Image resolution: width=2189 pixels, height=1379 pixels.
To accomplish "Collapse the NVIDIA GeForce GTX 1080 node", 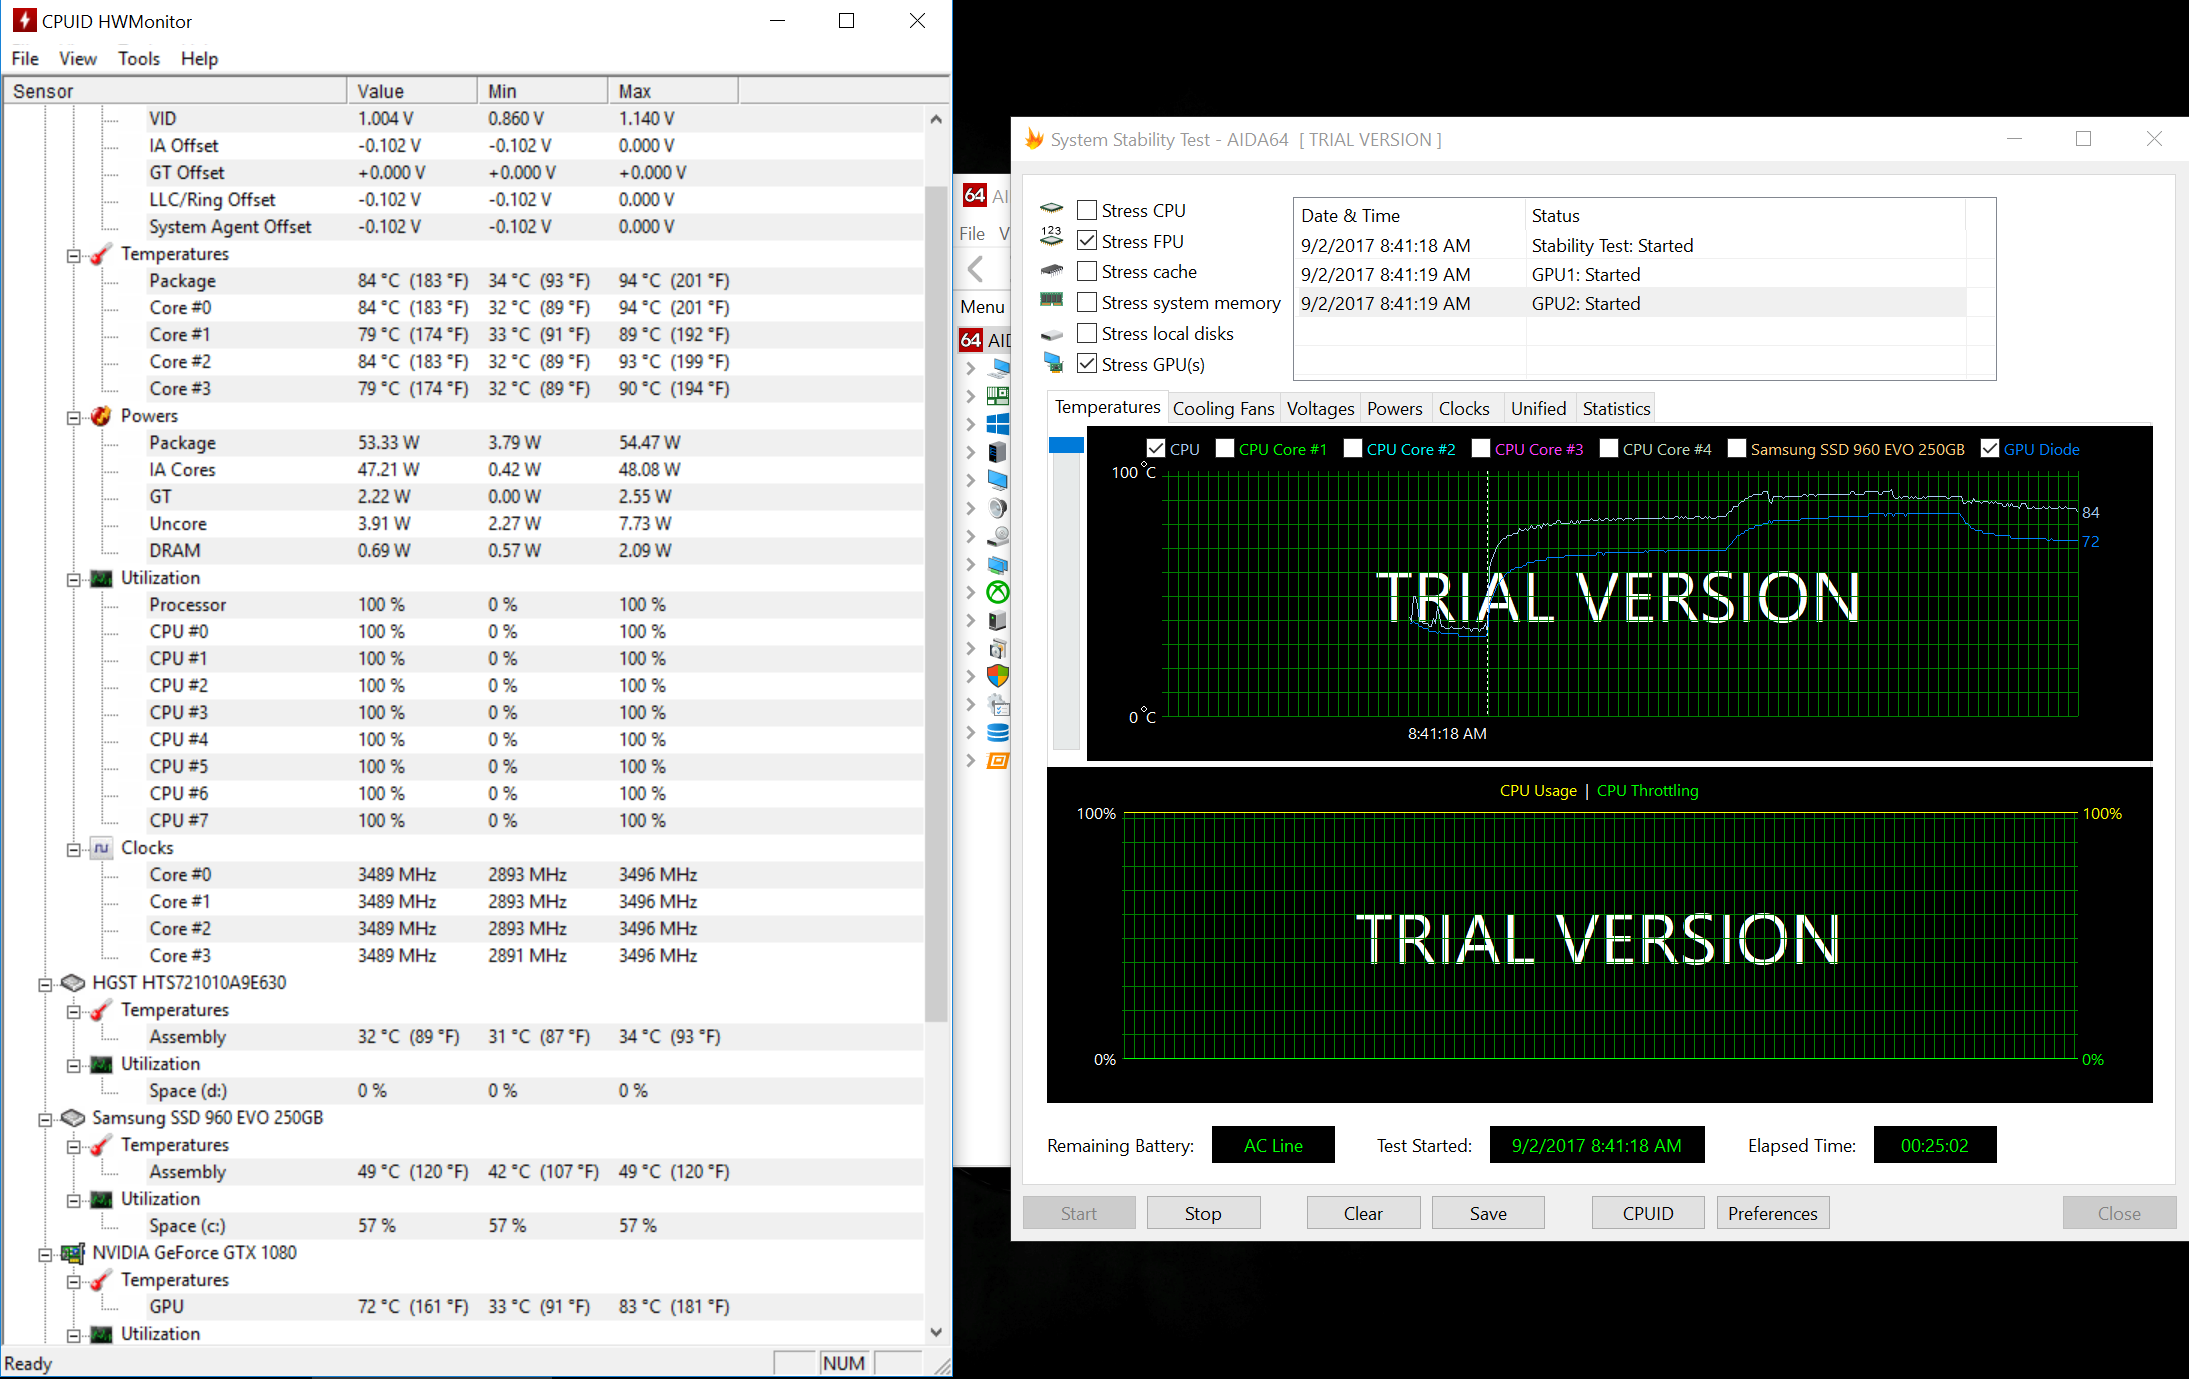I will 45,1254.
